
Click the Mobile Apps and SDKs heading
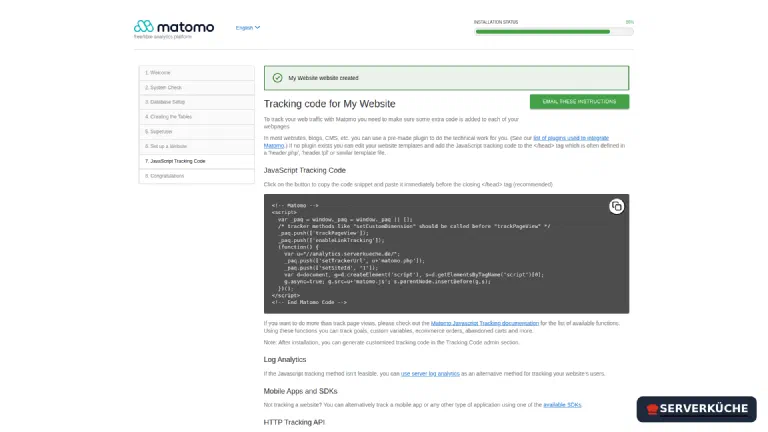(300, 391)
